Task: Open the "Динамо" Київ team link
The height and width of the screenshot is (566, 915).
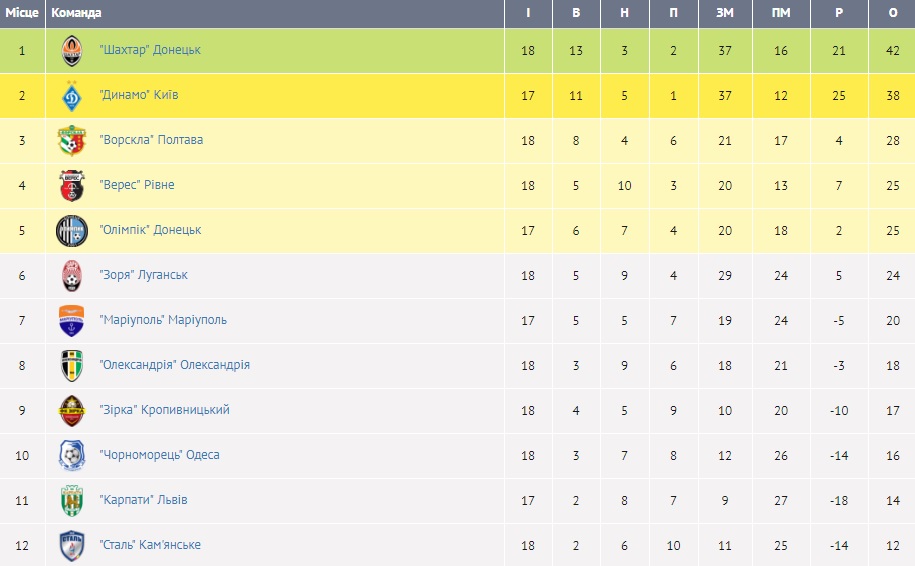Action: [x=139, y=95]
